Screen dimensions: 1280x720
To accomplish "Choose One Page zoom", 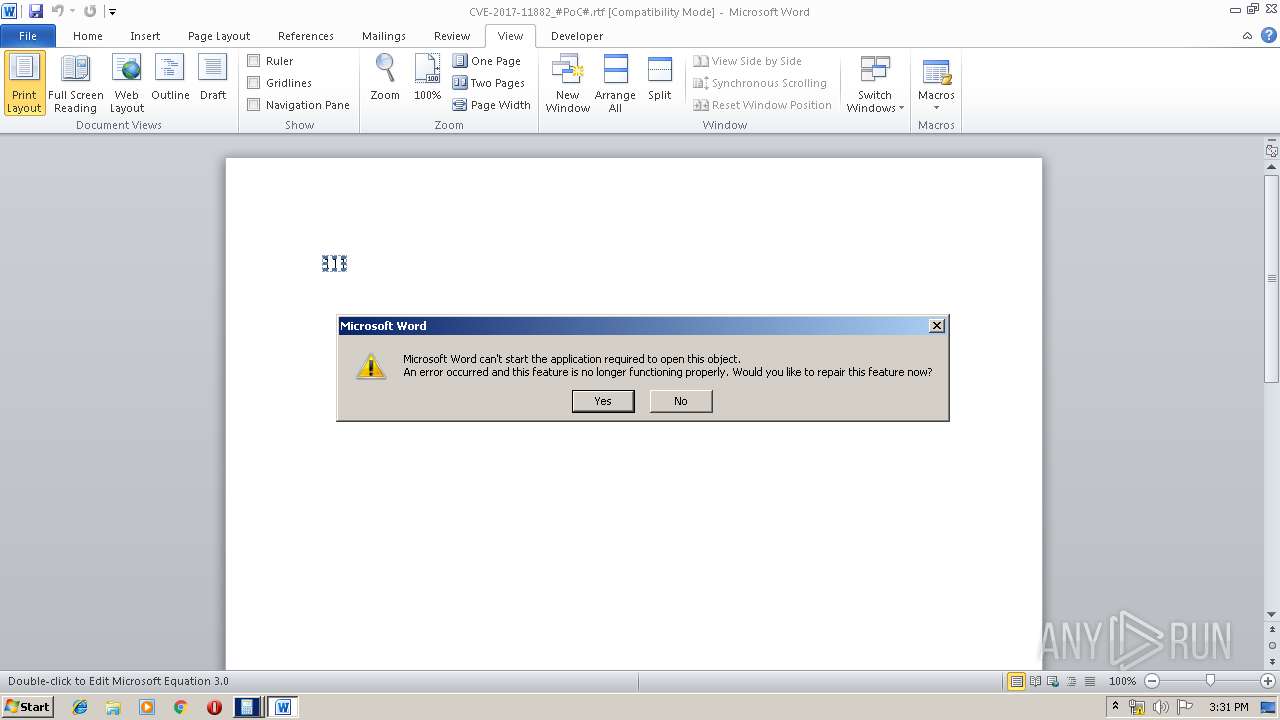I will (487, 61).
